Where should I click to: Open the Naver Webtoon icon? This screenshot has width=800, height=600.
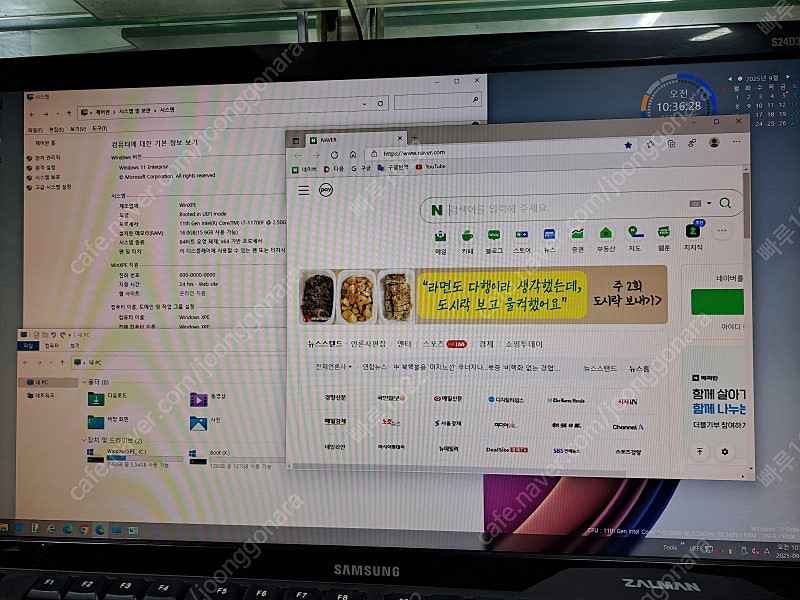pyautogui.click(x=661, y=235)
